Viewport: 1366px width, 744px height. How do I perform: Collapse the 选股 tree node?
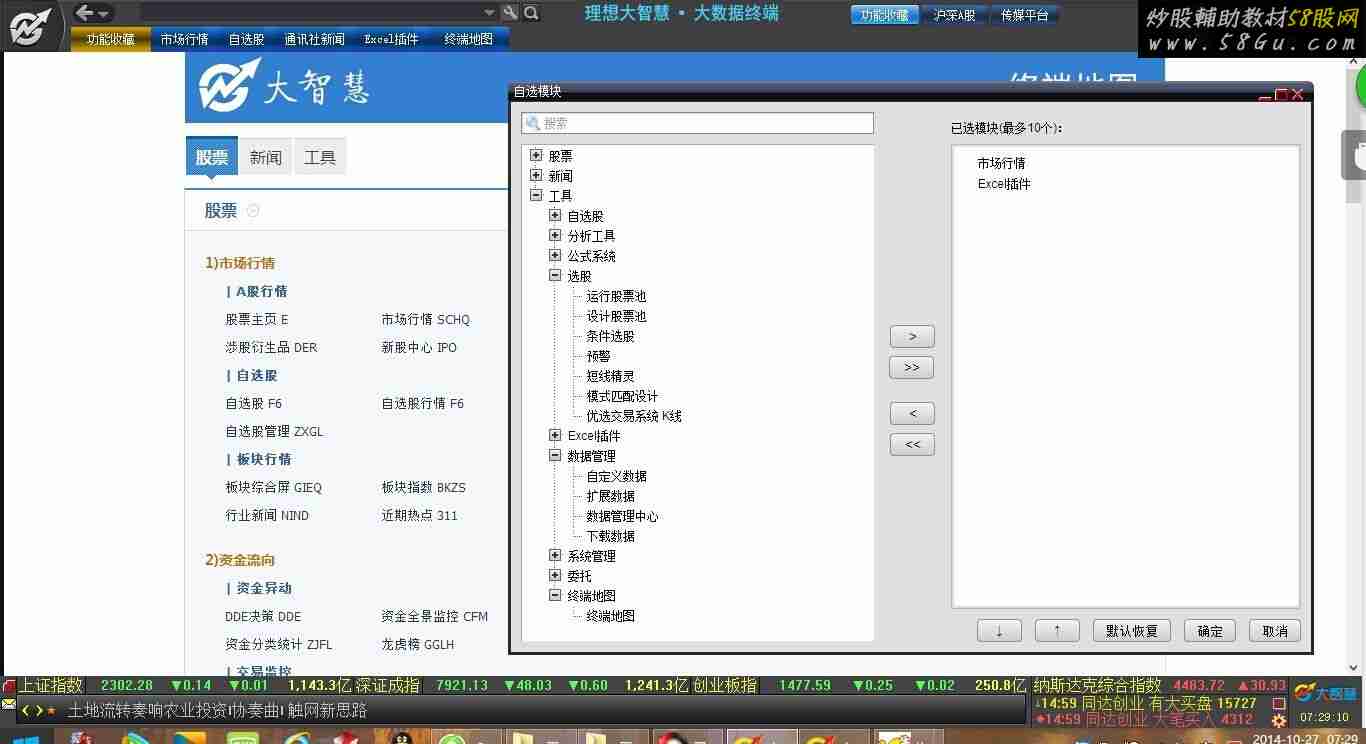(555, 276)
